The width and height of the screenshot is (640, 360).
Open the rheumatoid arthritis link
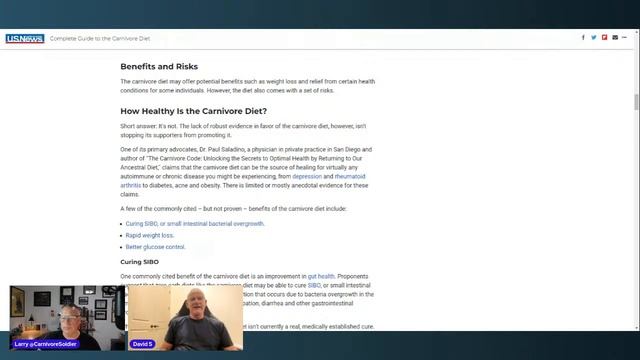243,181
